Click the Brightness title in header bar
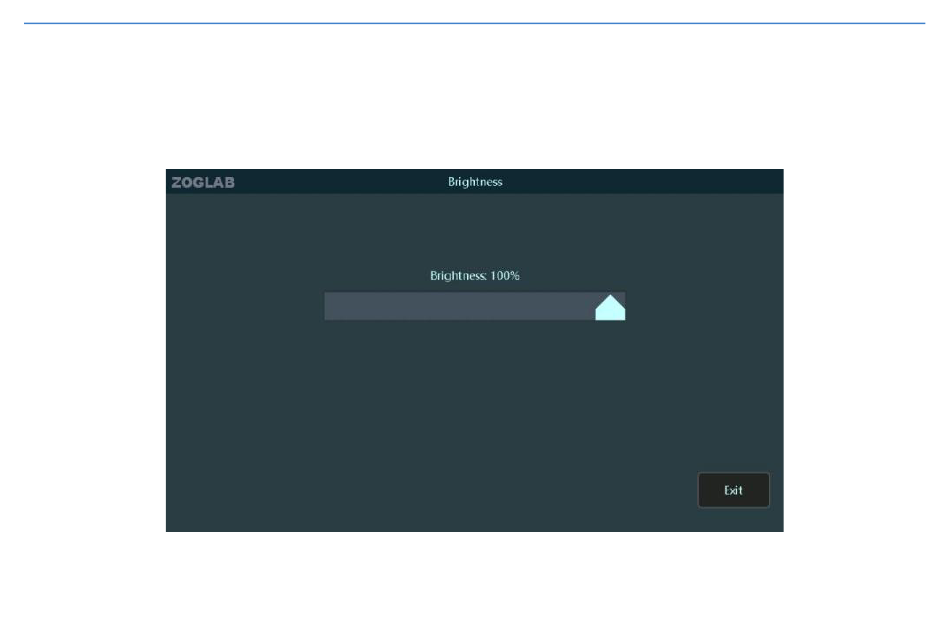 475,182
